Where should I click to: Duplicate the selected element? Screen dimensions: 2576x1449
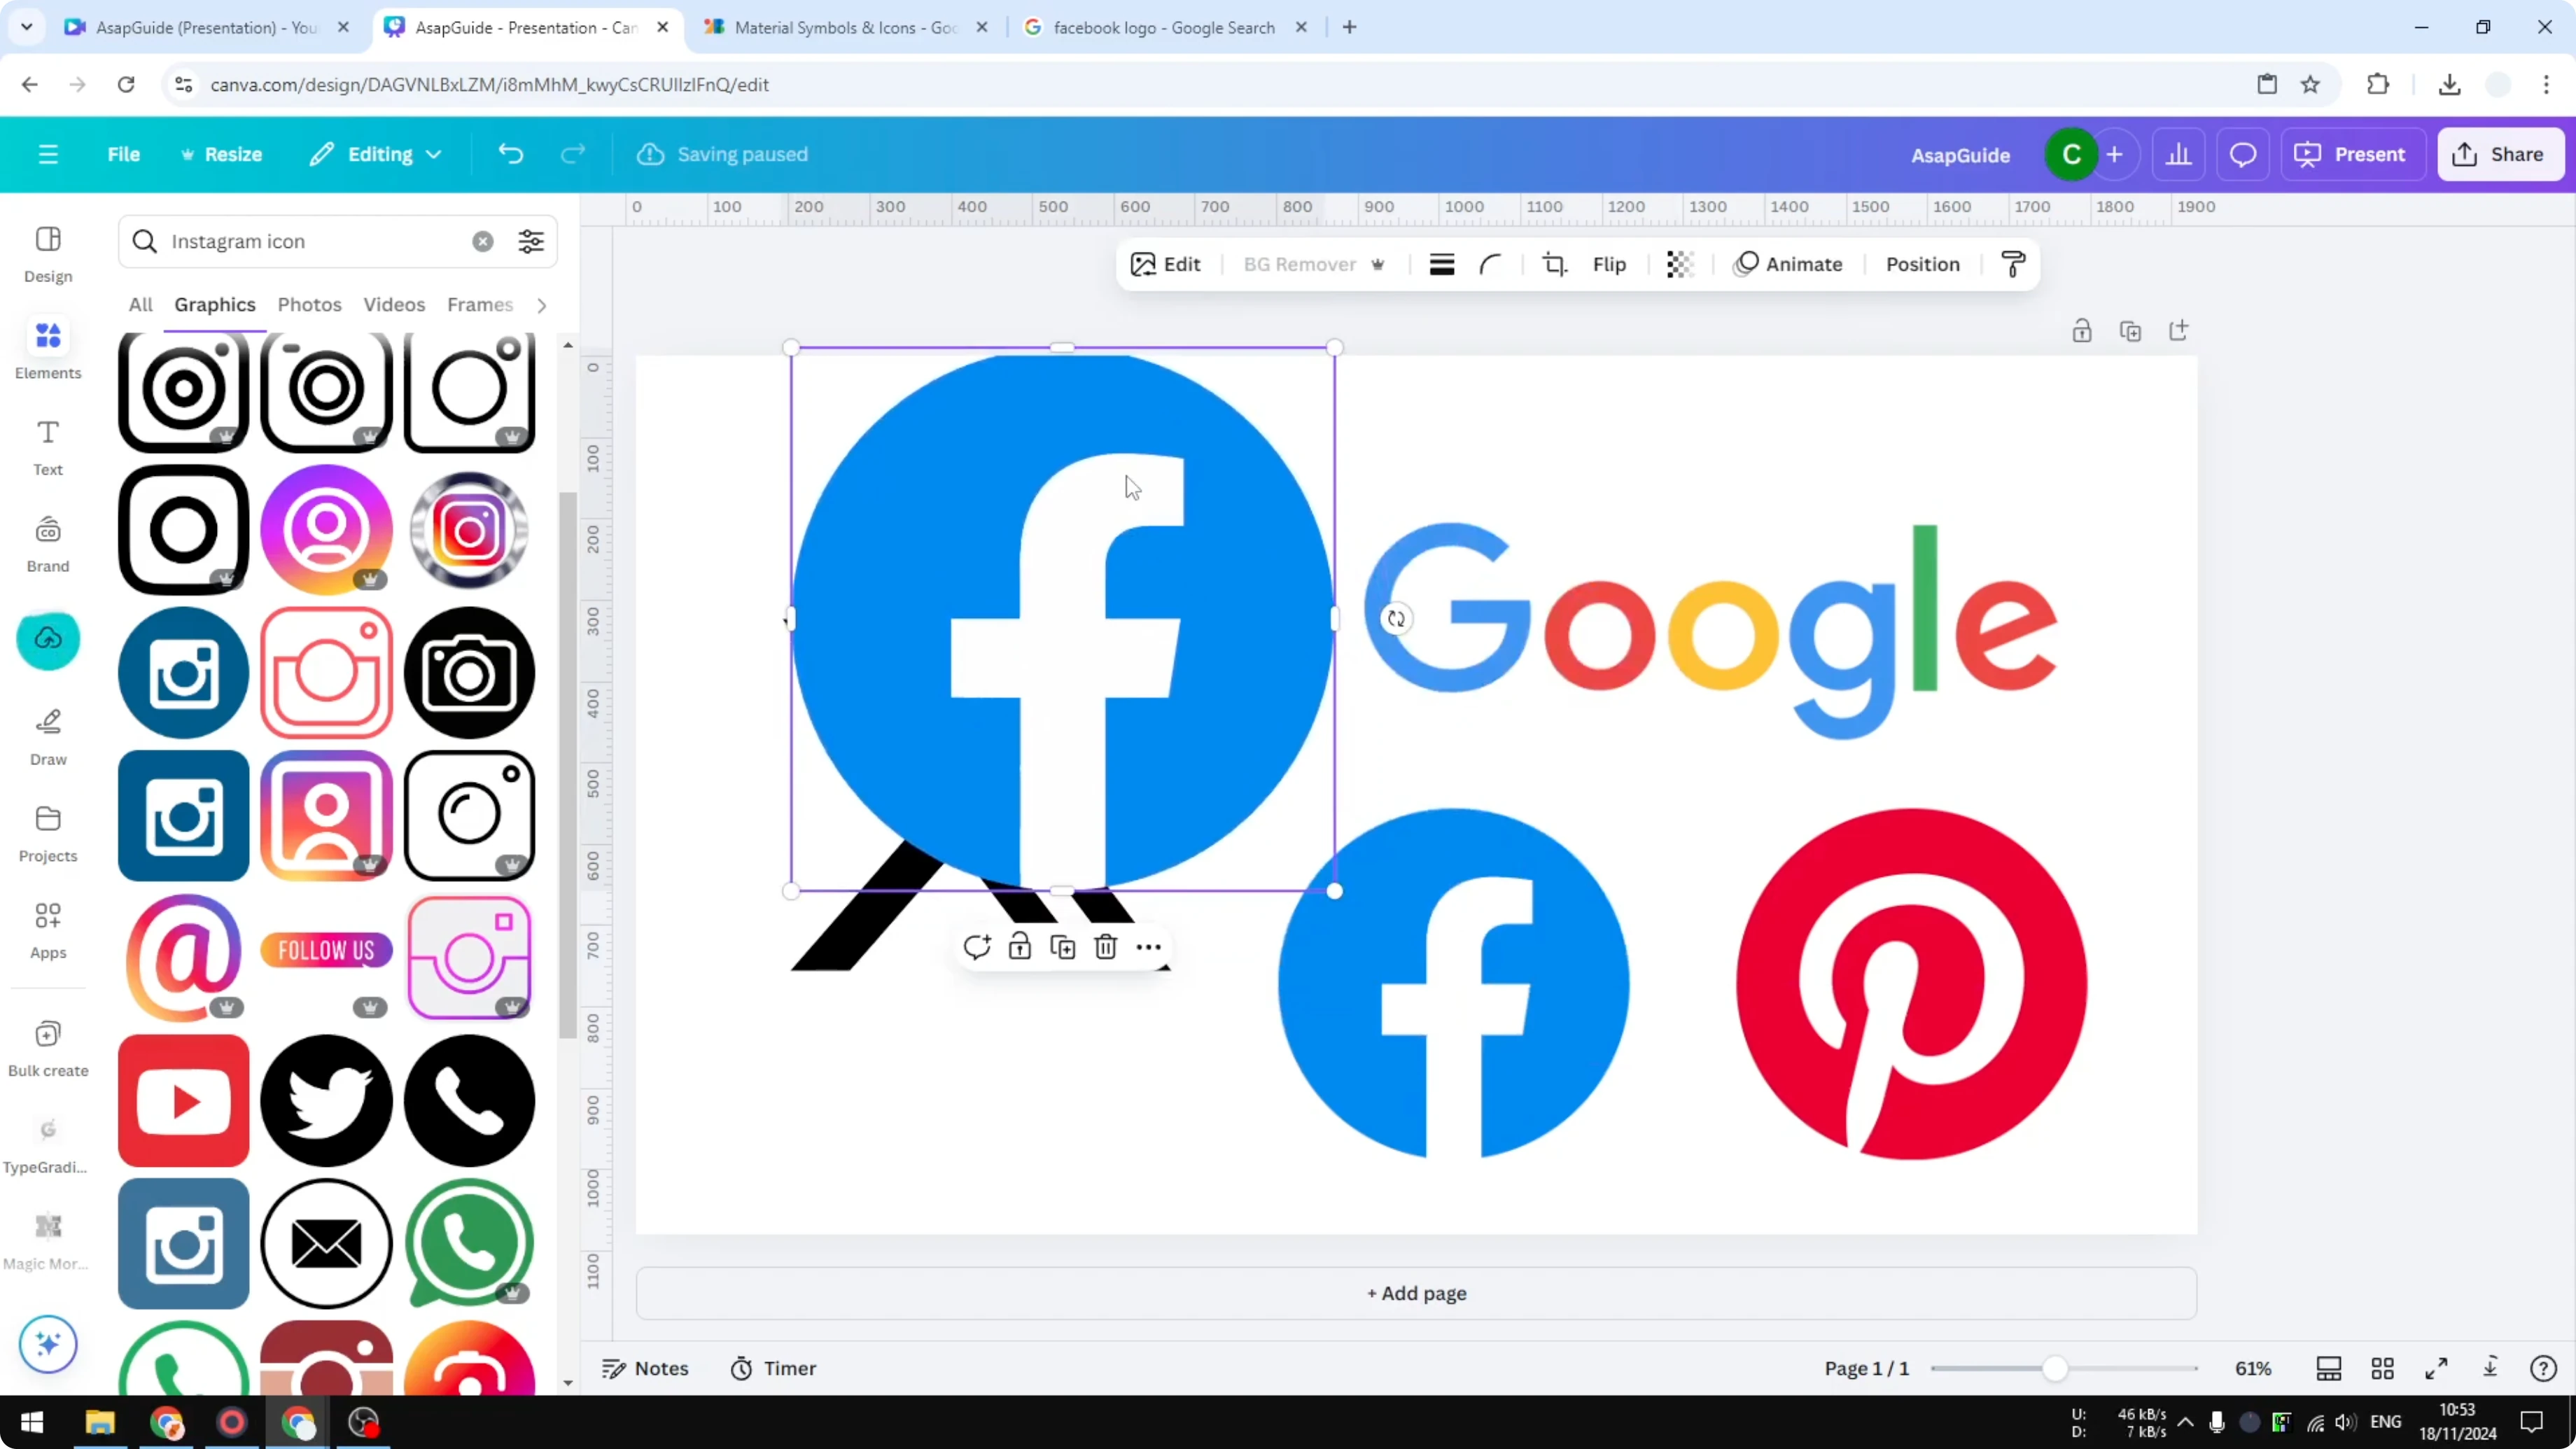click(1062, 946)
